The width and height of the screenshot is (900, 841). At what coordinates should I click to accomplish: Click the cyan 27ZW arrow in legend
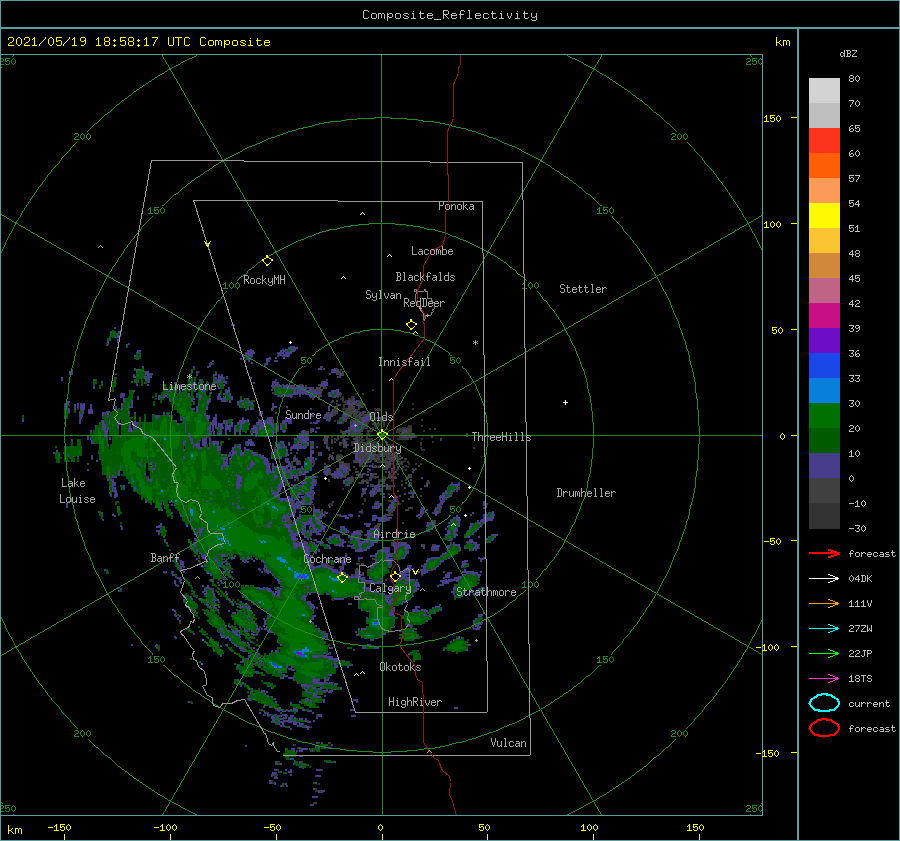pyautogui.click(x=824, y=629)
